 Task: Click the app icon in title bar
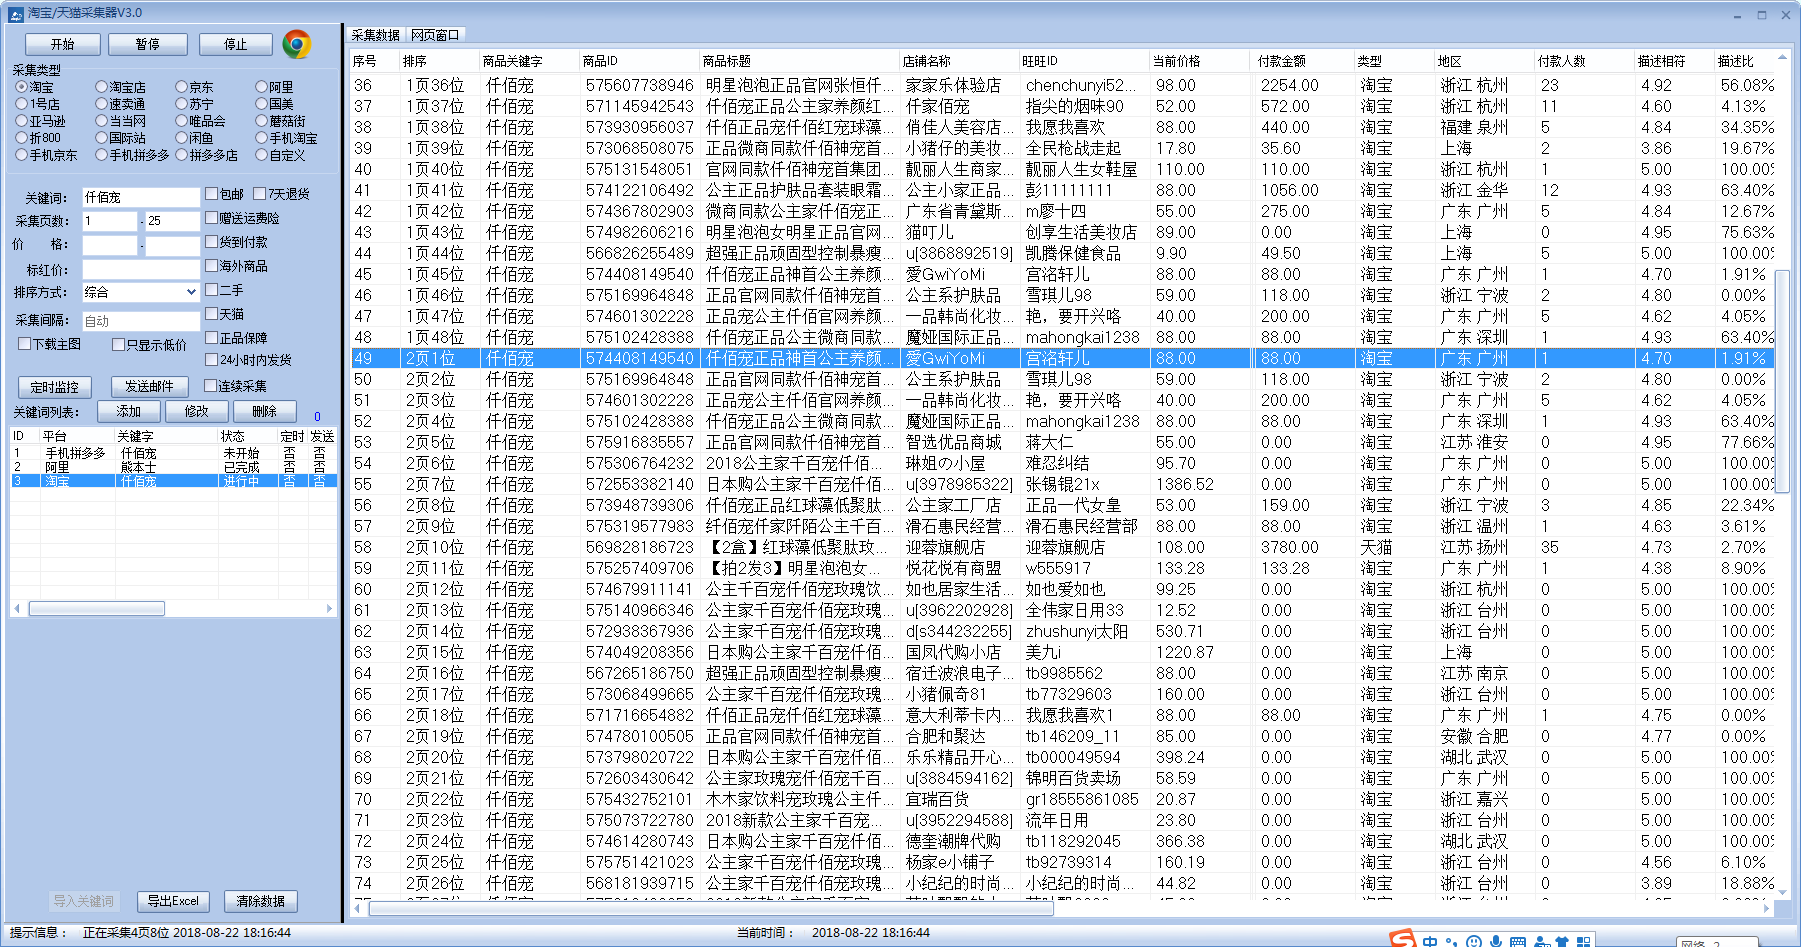15,13
